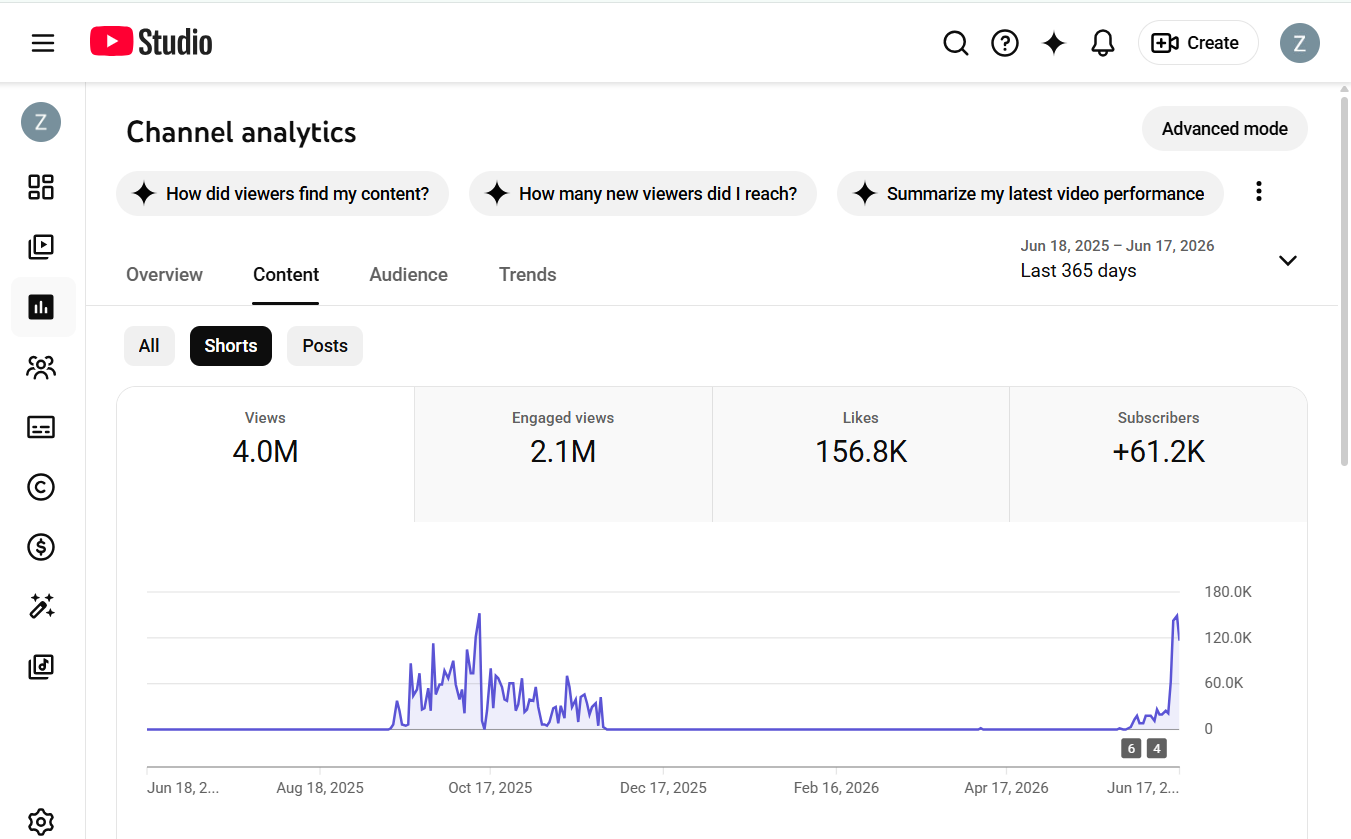Open the three-dot more suggestions menu

[1259, 192]
